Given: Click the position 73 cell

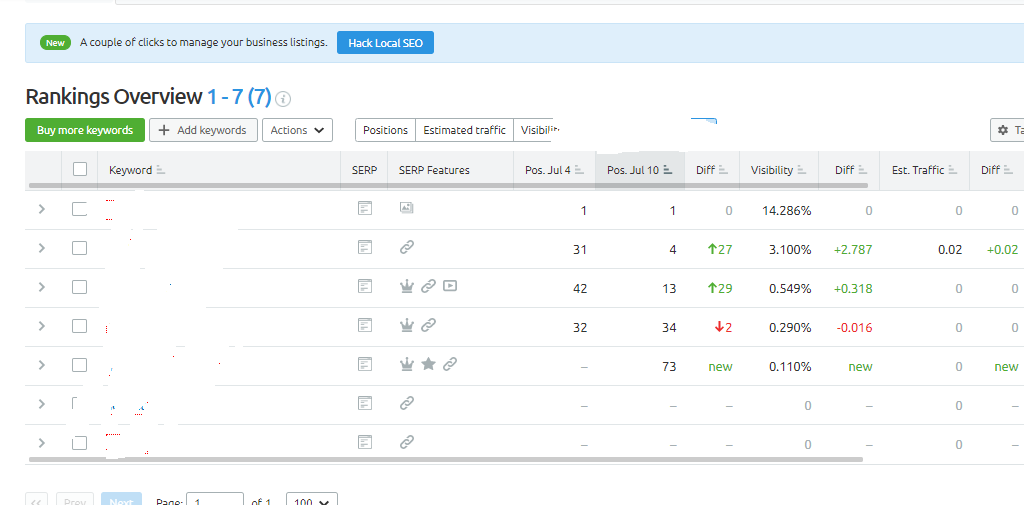Looking at the screenshot, I should point(669,367).
